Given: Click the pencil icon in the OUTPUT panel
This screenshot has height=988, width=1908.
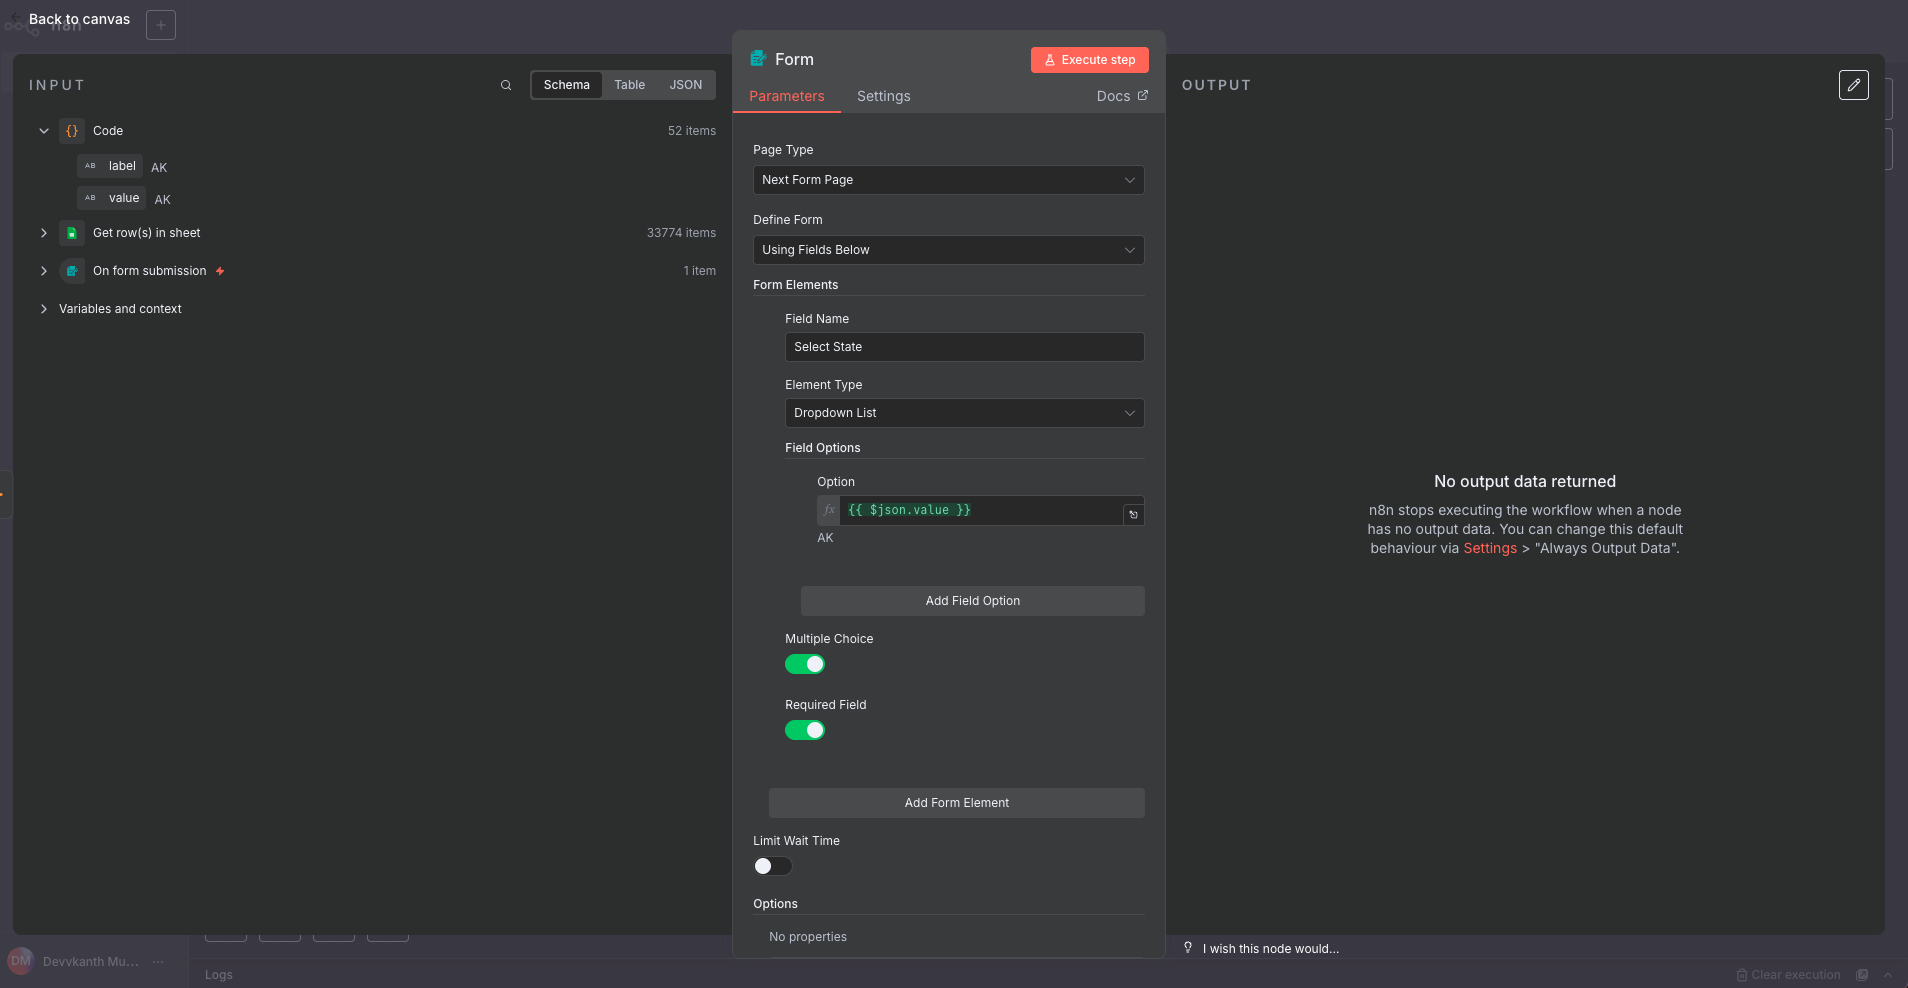Looking at the screenshot, I should (x=1854, y=85).
